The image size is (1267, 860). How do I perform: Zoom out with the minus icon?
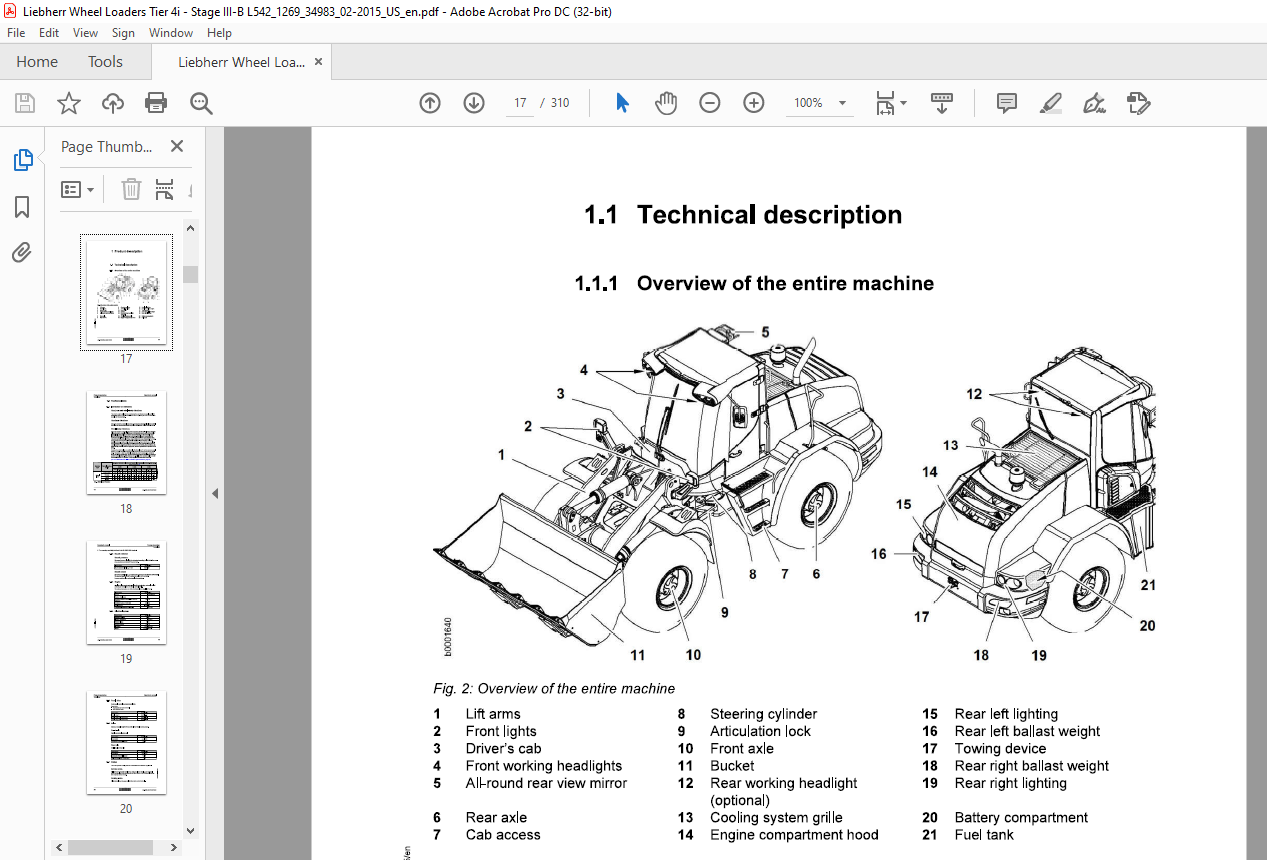pyautogui.click(x=710, y=103)
